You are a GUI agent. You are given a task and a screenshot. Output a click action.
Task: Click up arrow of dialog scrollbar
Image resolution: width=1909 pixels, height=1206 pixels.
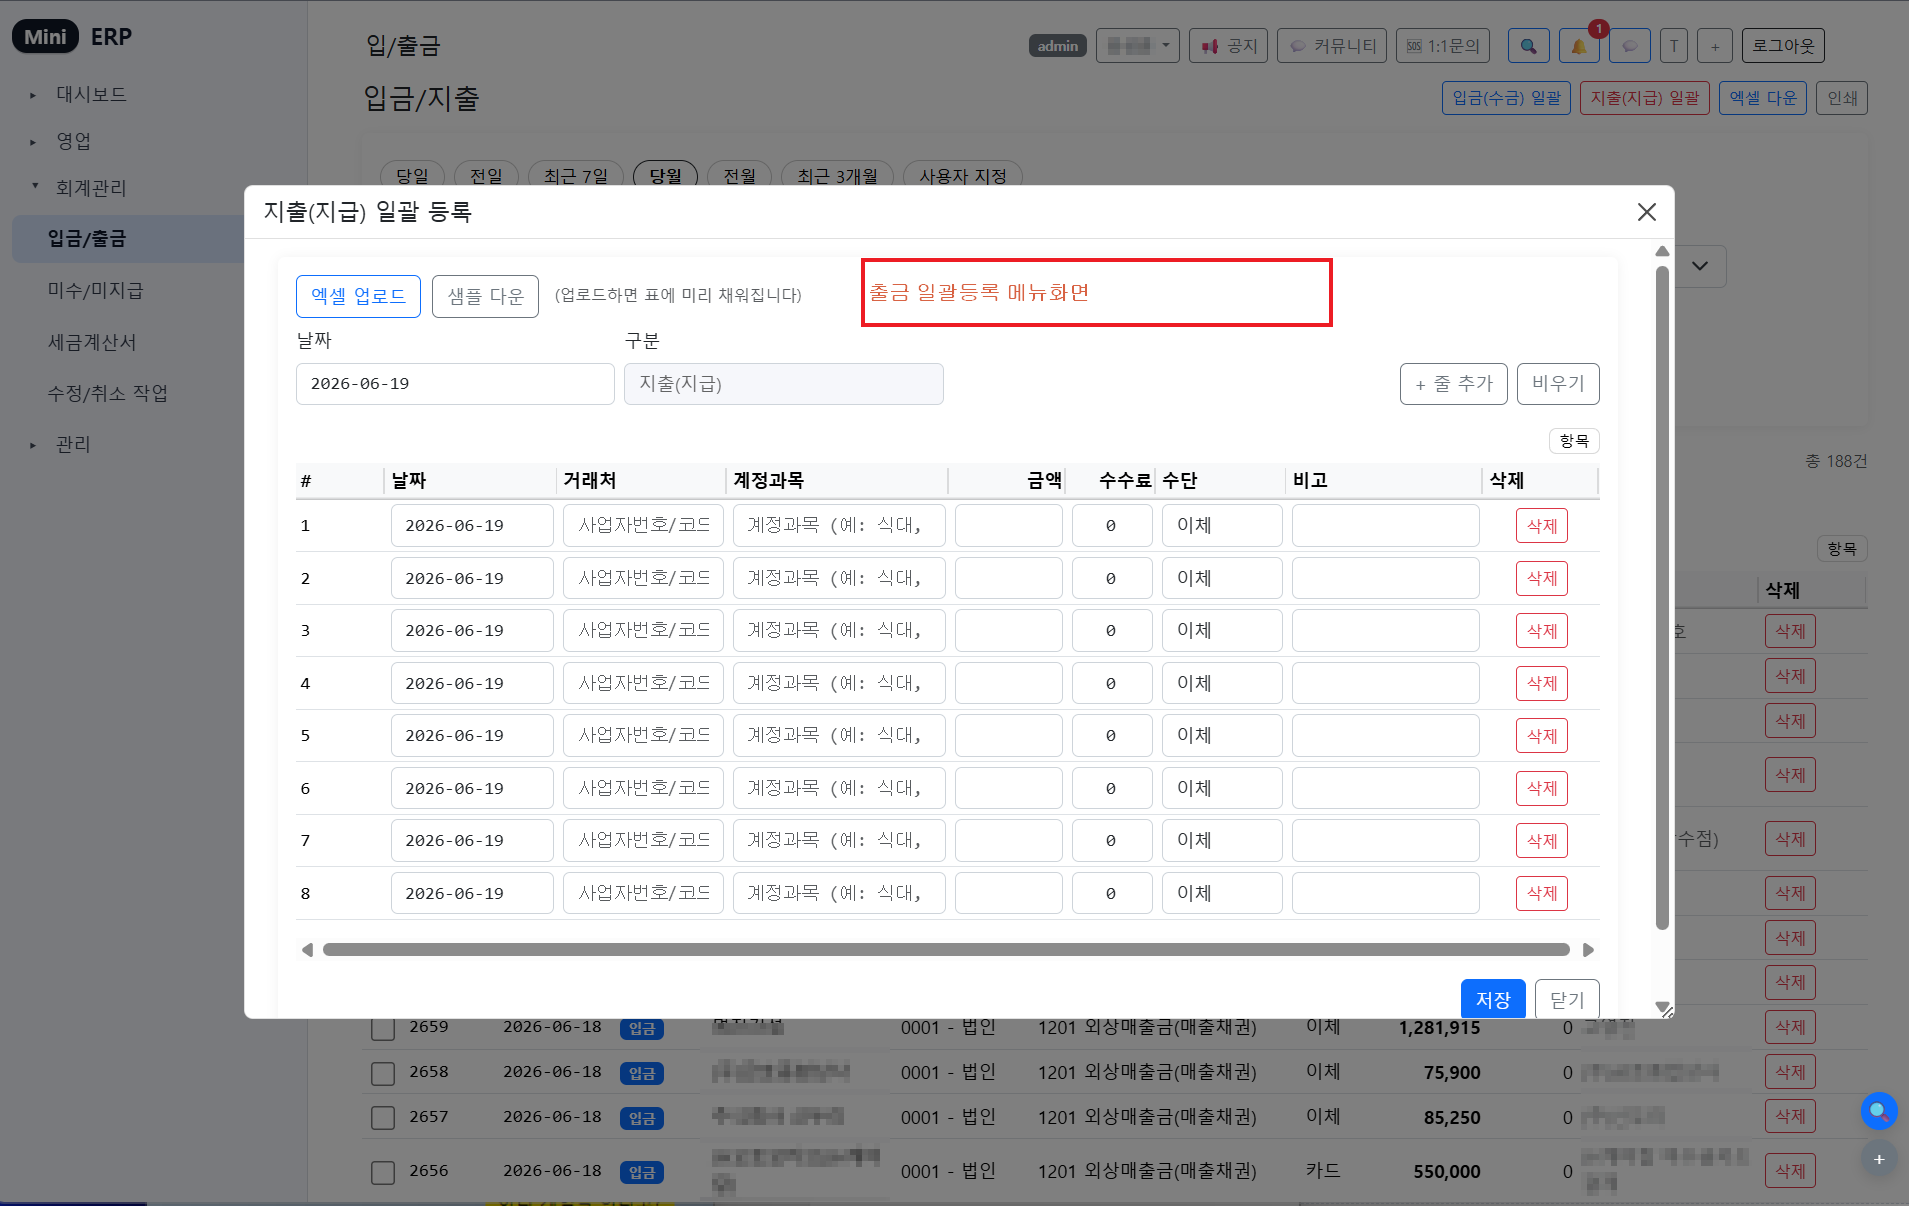pyautogui.click(x=1662, y=251)
